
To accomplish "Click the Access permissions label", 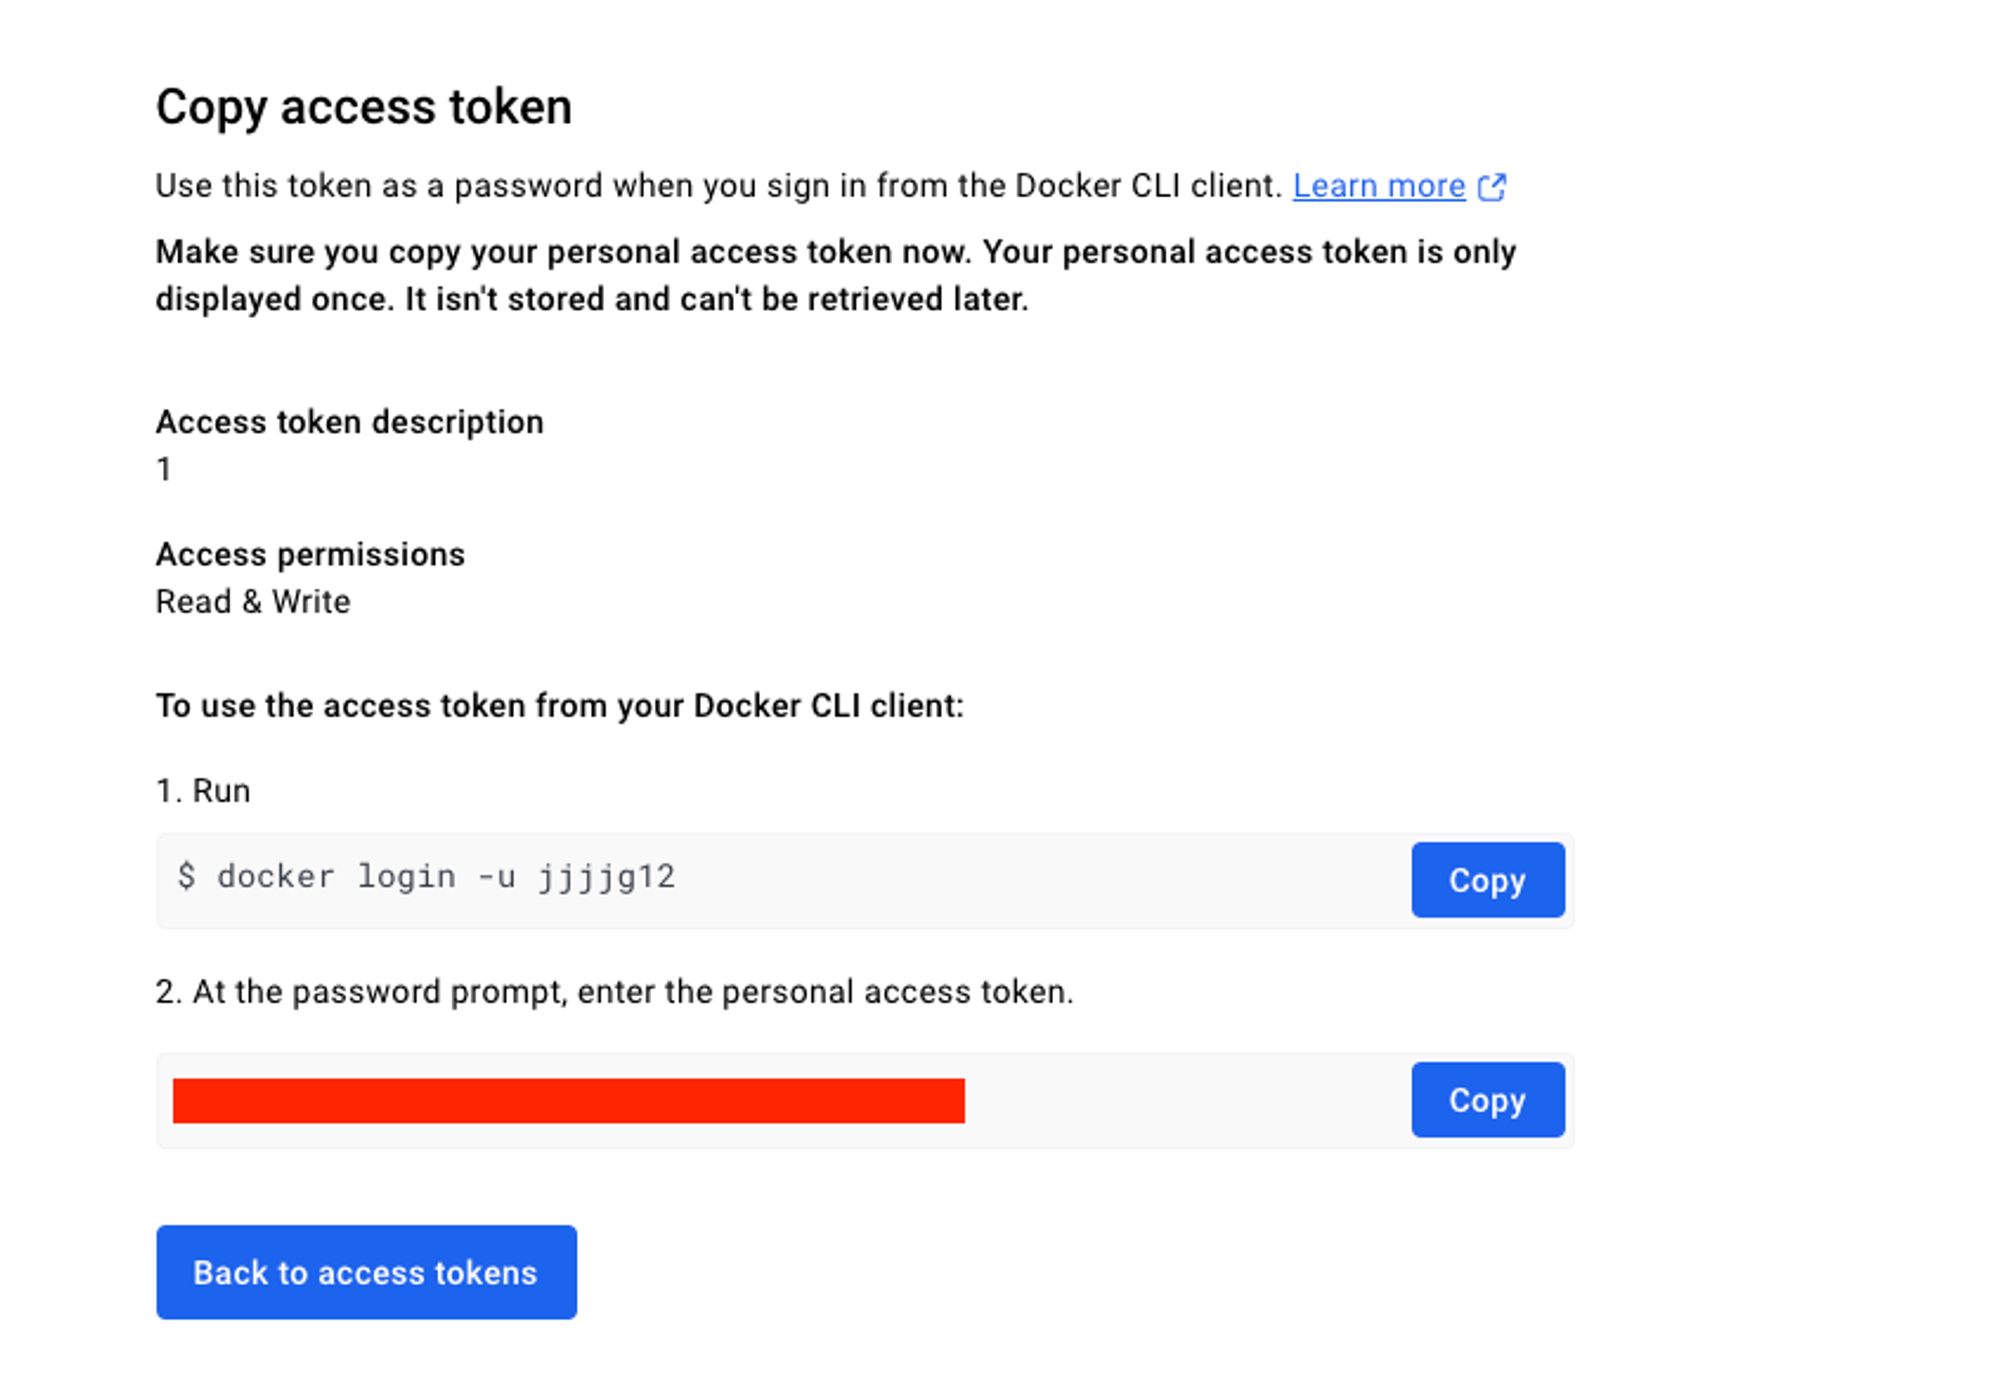I will pyautogui.click(x=310, y=554).
